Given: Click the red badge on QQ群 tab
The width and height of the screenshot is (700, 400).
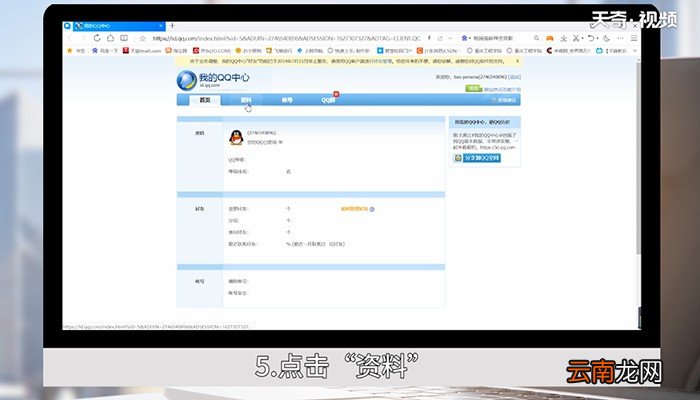Looking at the screenshot, I should click(336, 94).
